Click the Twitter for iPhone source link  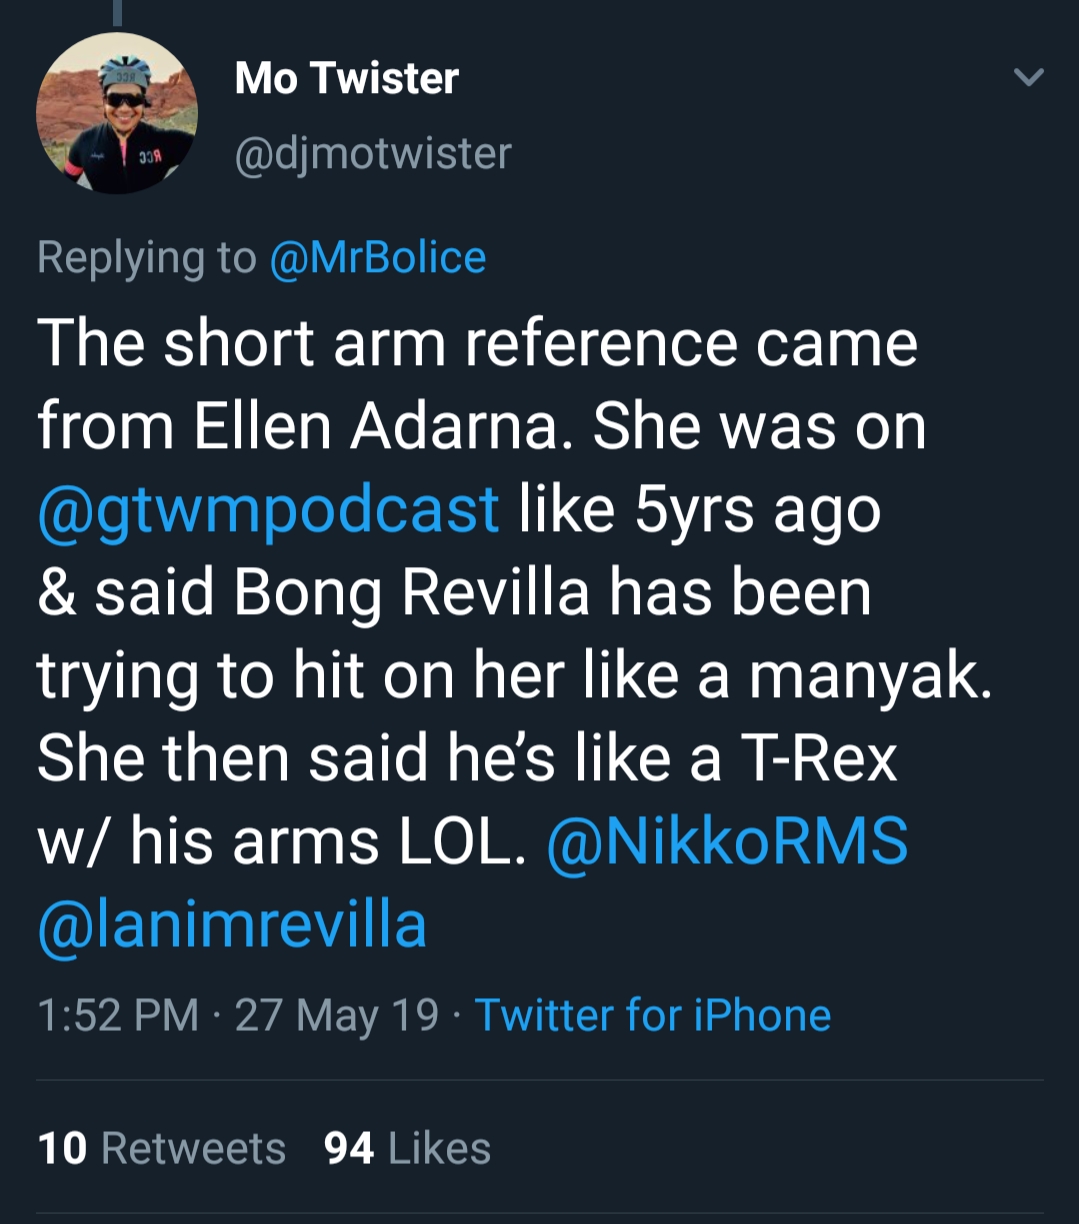click(652, 1015)
